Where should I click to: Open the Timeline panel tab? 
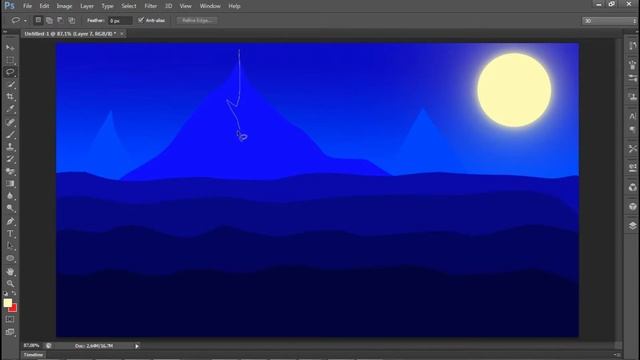[33, 355]
